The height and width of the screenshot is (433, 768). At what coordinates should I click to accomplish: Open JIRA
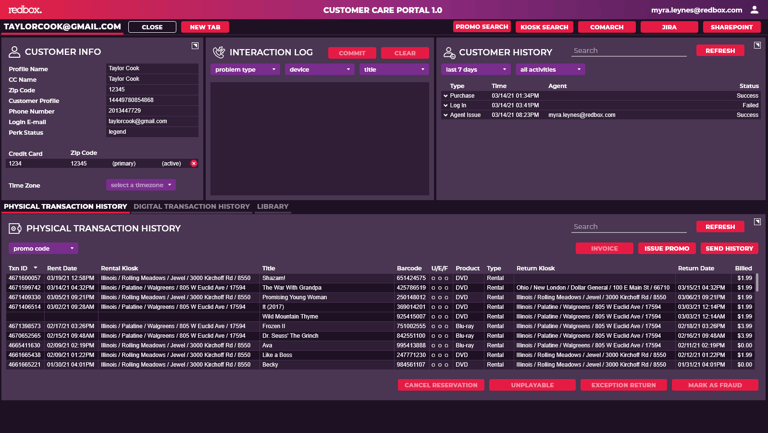[669, 27]
